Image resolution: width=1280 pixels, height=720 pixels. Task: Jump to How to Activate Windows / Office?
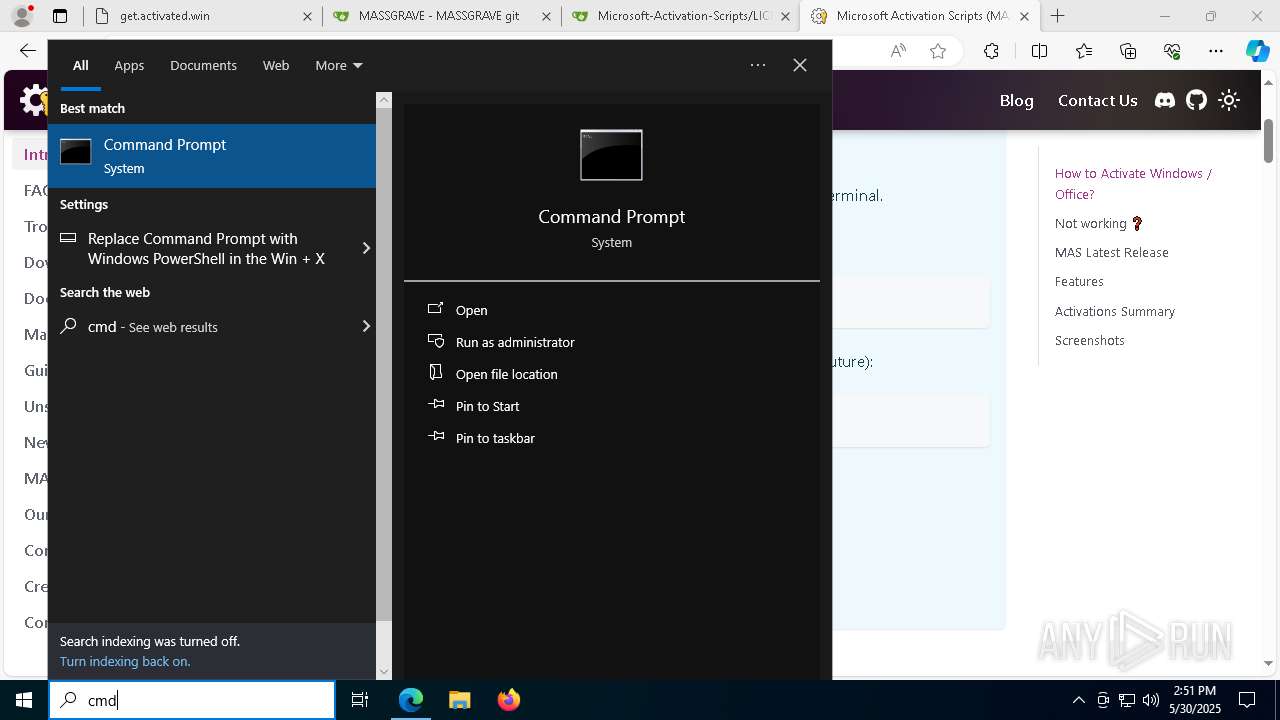(x=1133, y=184)
